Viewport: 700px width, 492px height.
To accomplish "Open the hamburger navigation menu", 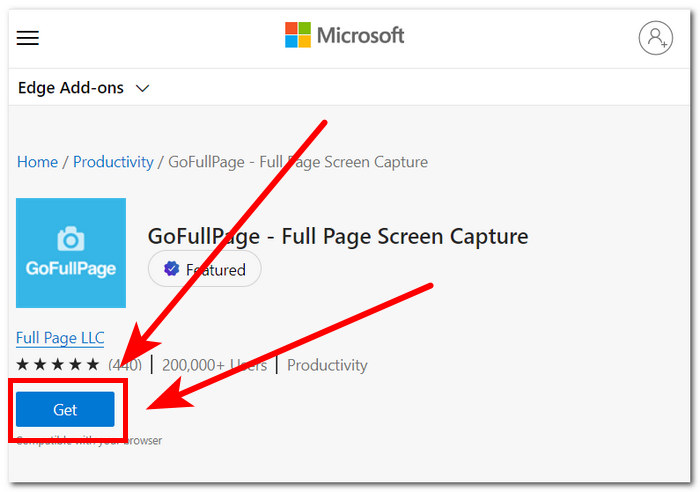I will tap(28, 38).
